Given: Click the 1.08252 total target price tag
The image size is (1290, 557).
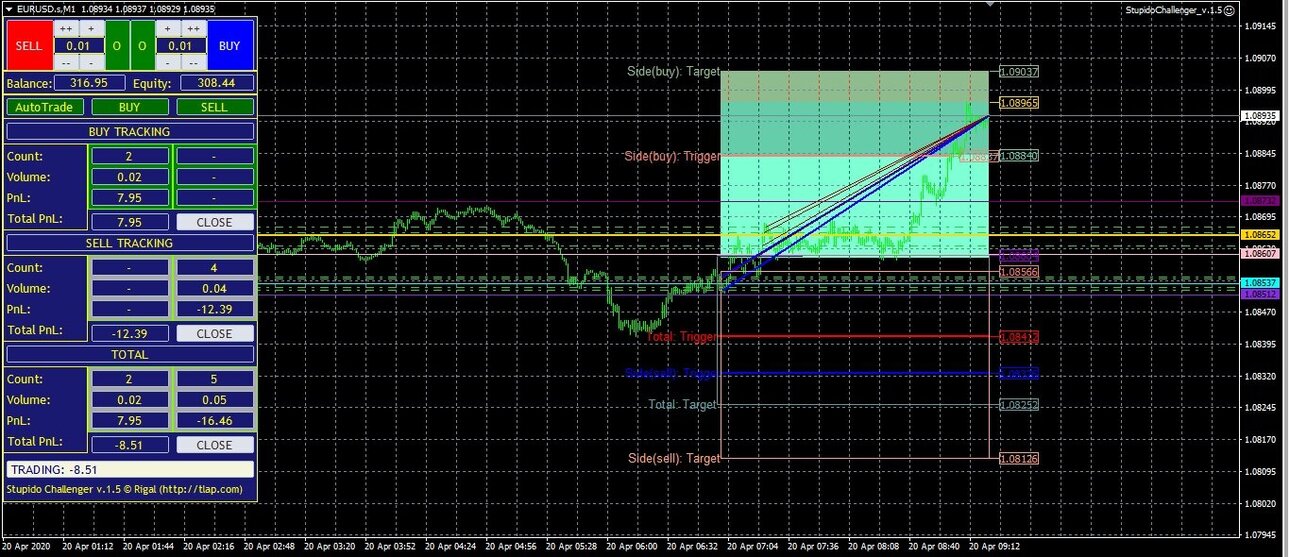Looking at the screenshot, I should pos(1020,405).
